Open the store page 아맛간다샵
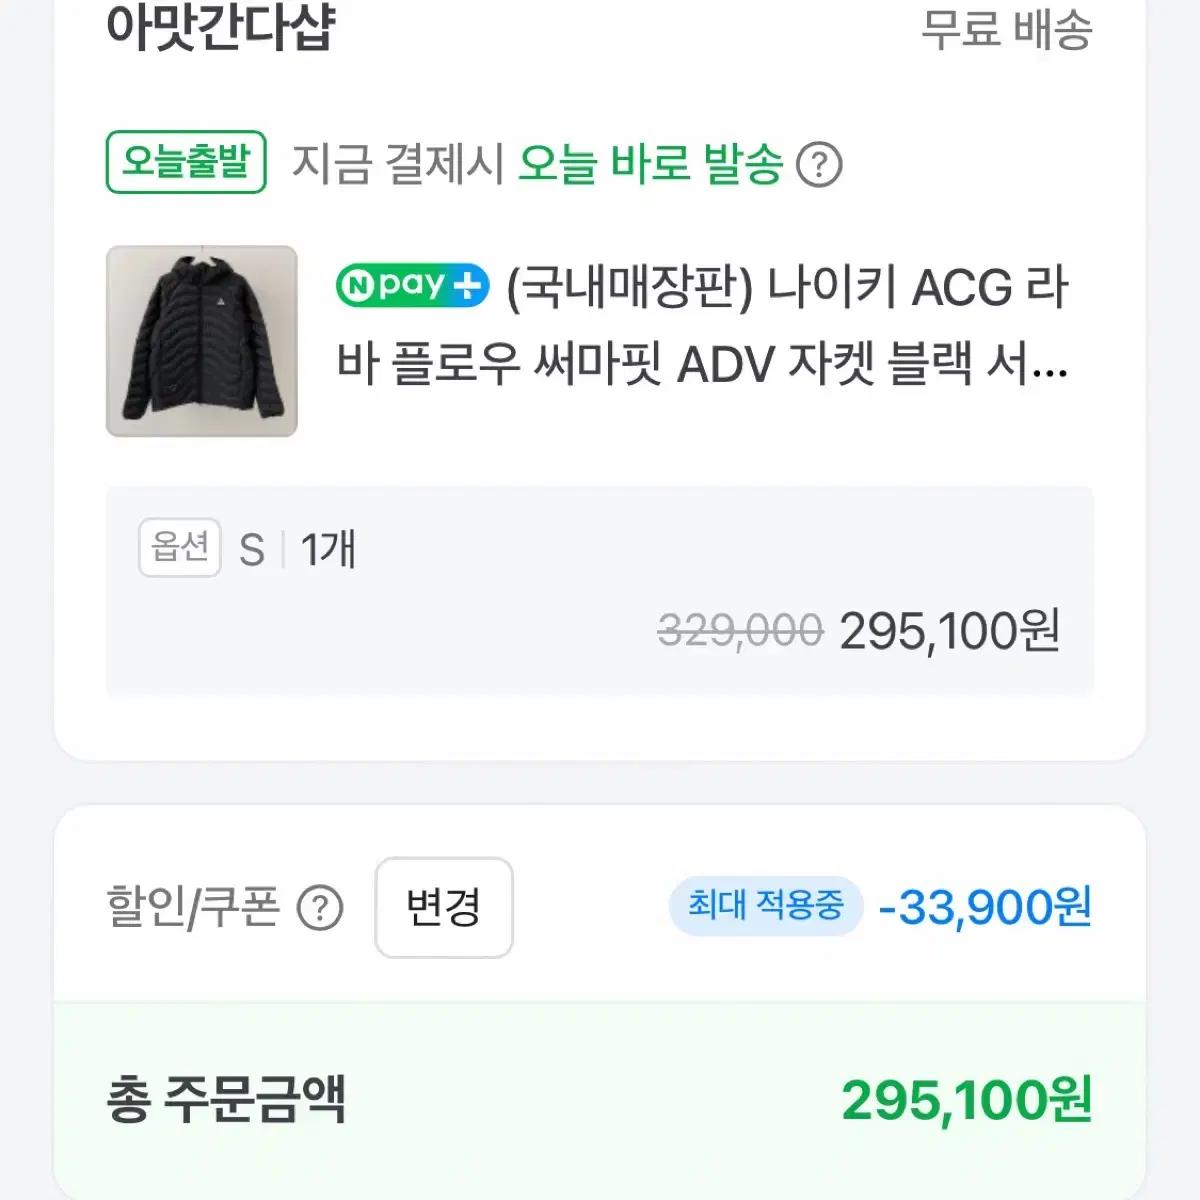This screenshot has height=1200, width=1200. click(218, 28)
